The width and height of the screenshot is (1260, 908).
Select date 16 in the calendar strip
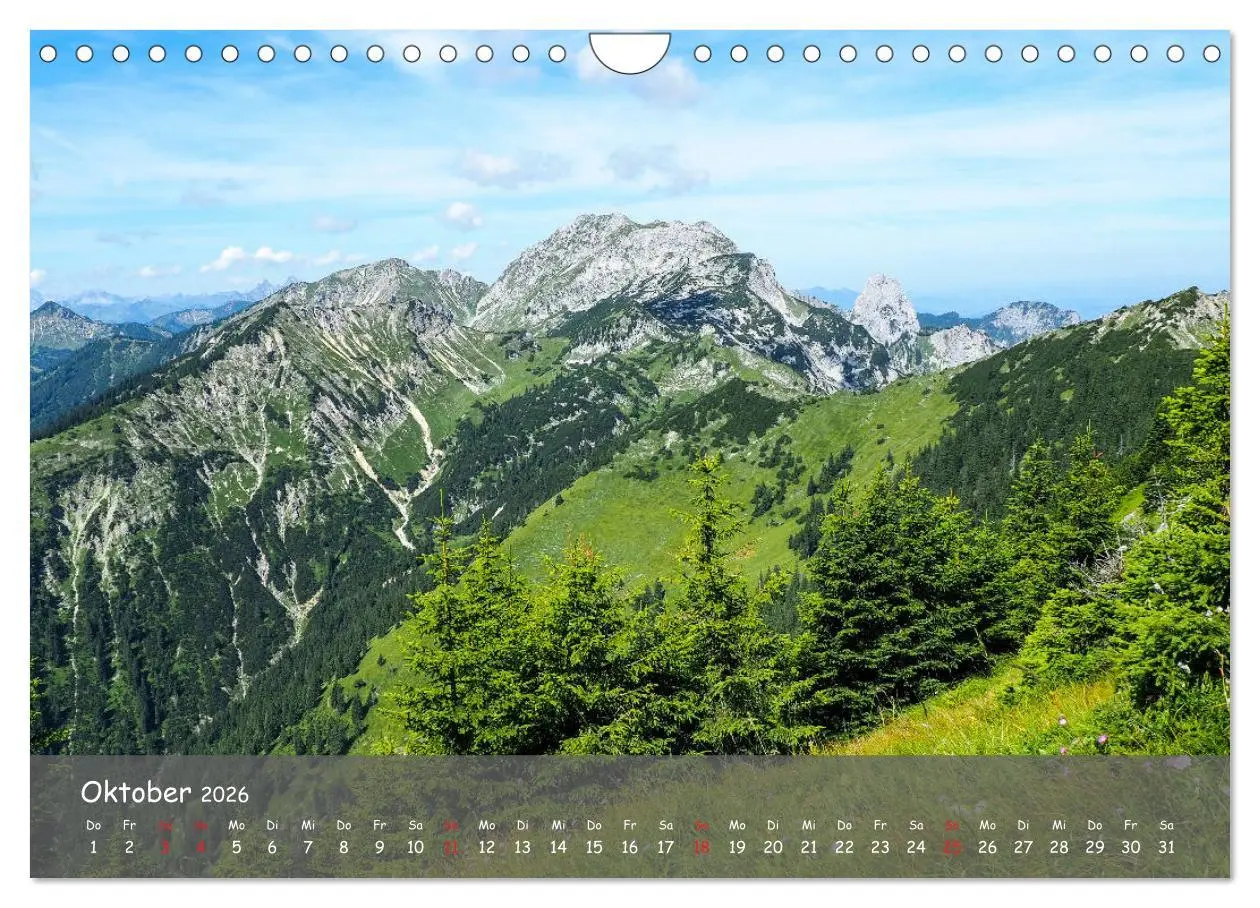pos(630,847)
